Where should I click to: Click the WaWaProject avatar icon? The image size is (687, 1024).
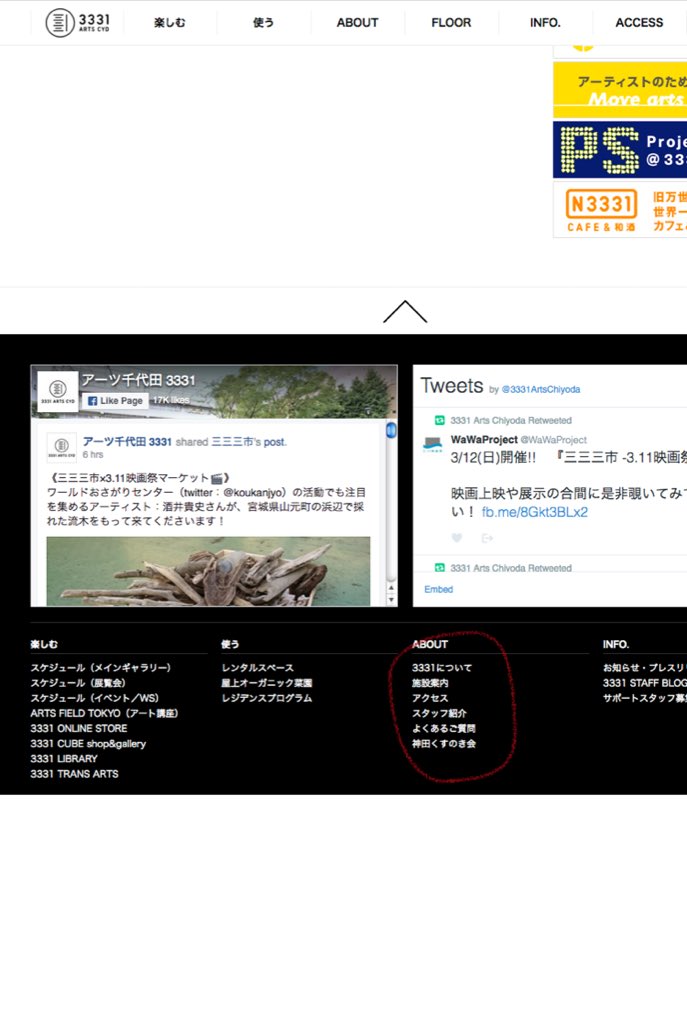point(432,444)
